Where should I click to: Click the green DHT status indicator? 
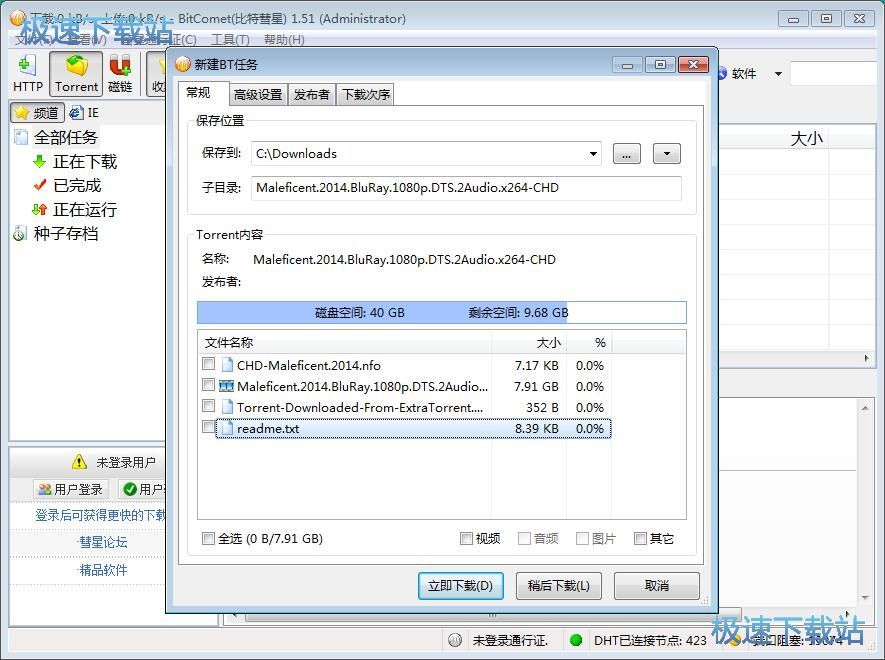pos(576,640)
